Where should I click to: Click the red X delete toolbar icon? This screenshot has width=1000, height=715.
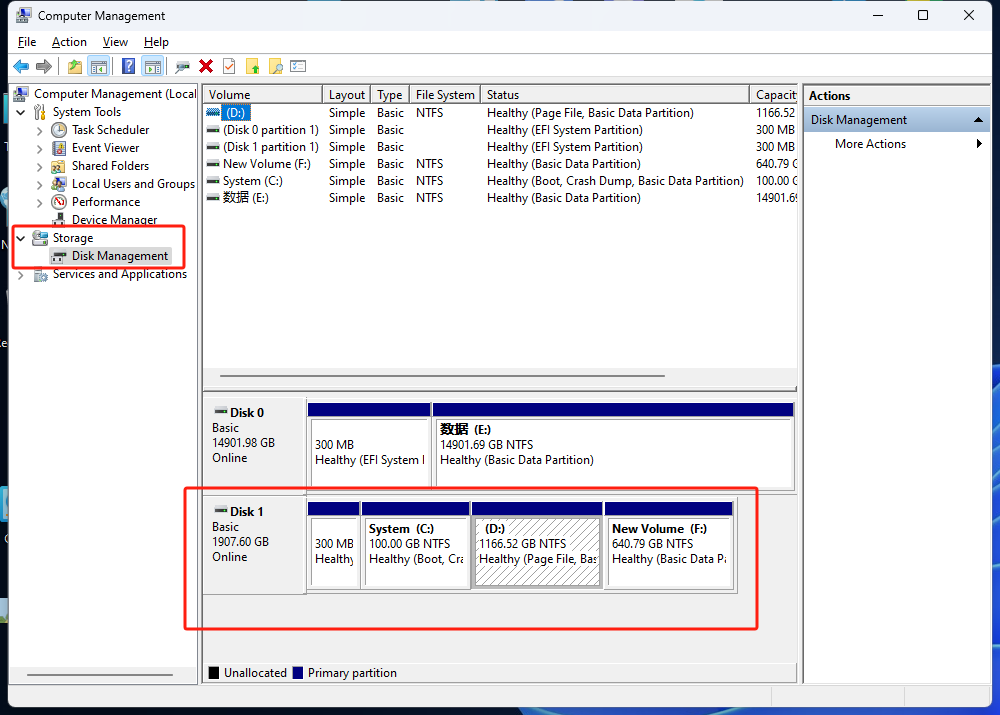pos(206,66)
